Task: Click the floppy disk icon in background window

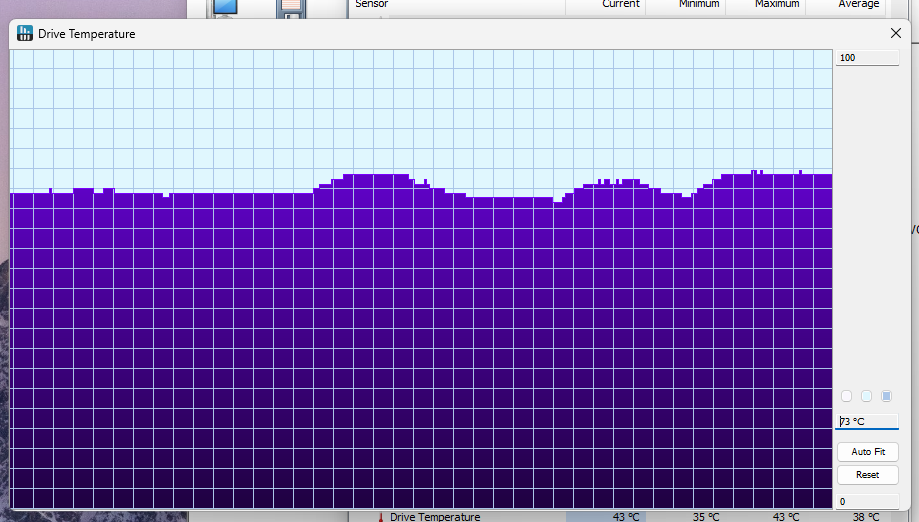Action: click(x=291, y=7)
